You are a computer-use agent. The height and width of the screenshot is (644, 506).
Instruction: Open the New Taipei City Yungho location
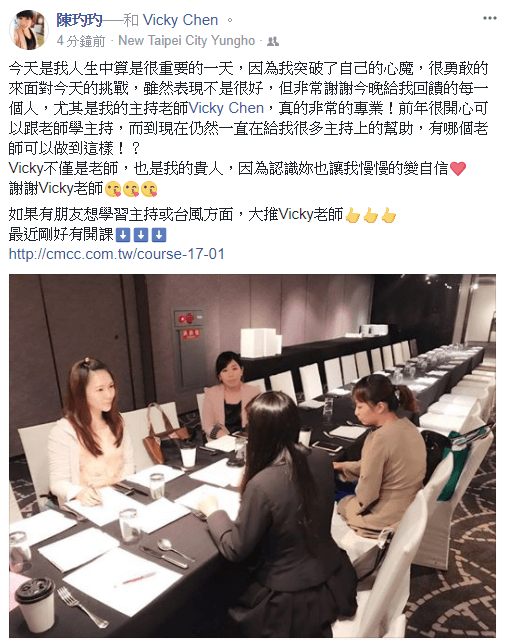click(186, 41)
